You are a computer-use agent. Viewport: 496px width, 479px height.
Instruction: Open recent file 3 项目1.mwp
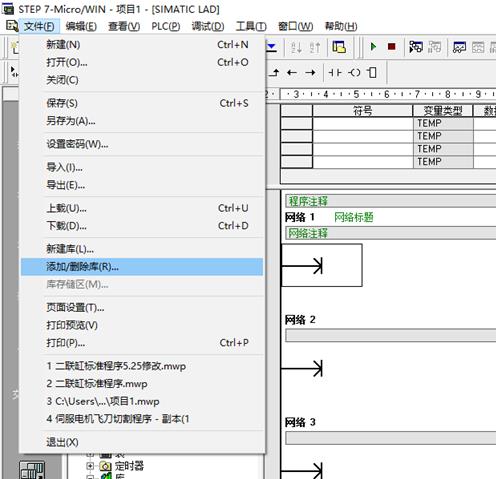[142, 401]
